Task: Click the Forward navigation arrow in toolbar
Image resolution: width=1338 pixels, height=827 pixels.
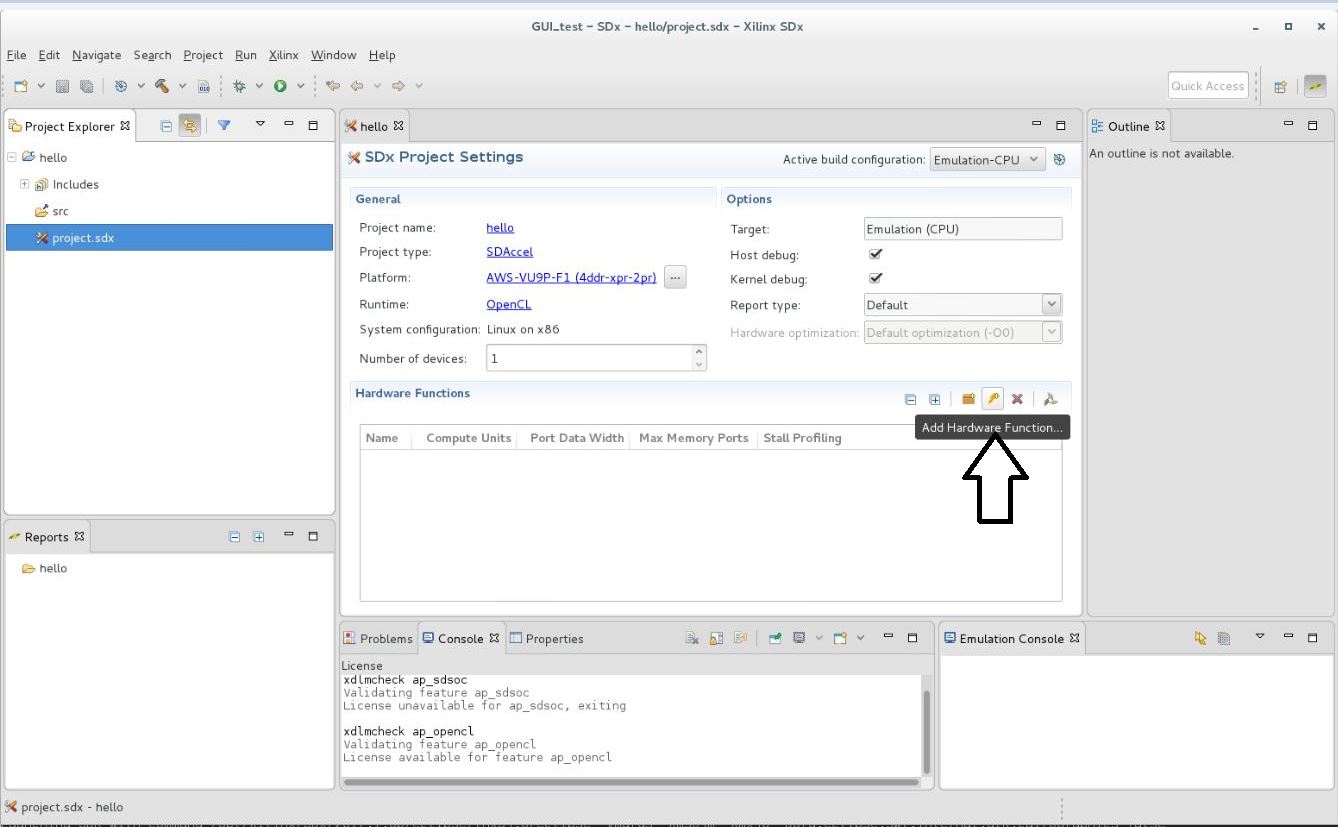Action: (398, 86)
